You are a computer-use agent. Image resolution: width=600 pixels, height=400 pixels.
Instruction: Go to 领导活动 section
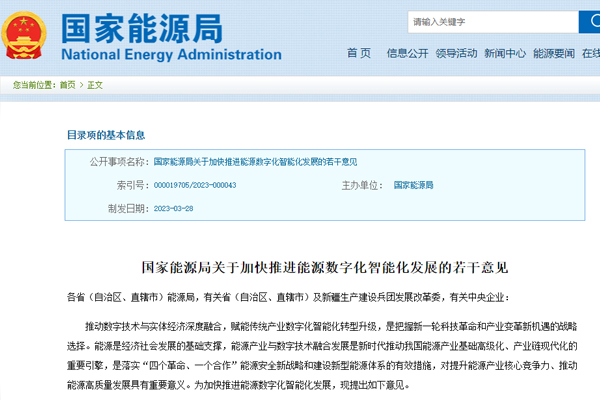(x=455, y=54)
